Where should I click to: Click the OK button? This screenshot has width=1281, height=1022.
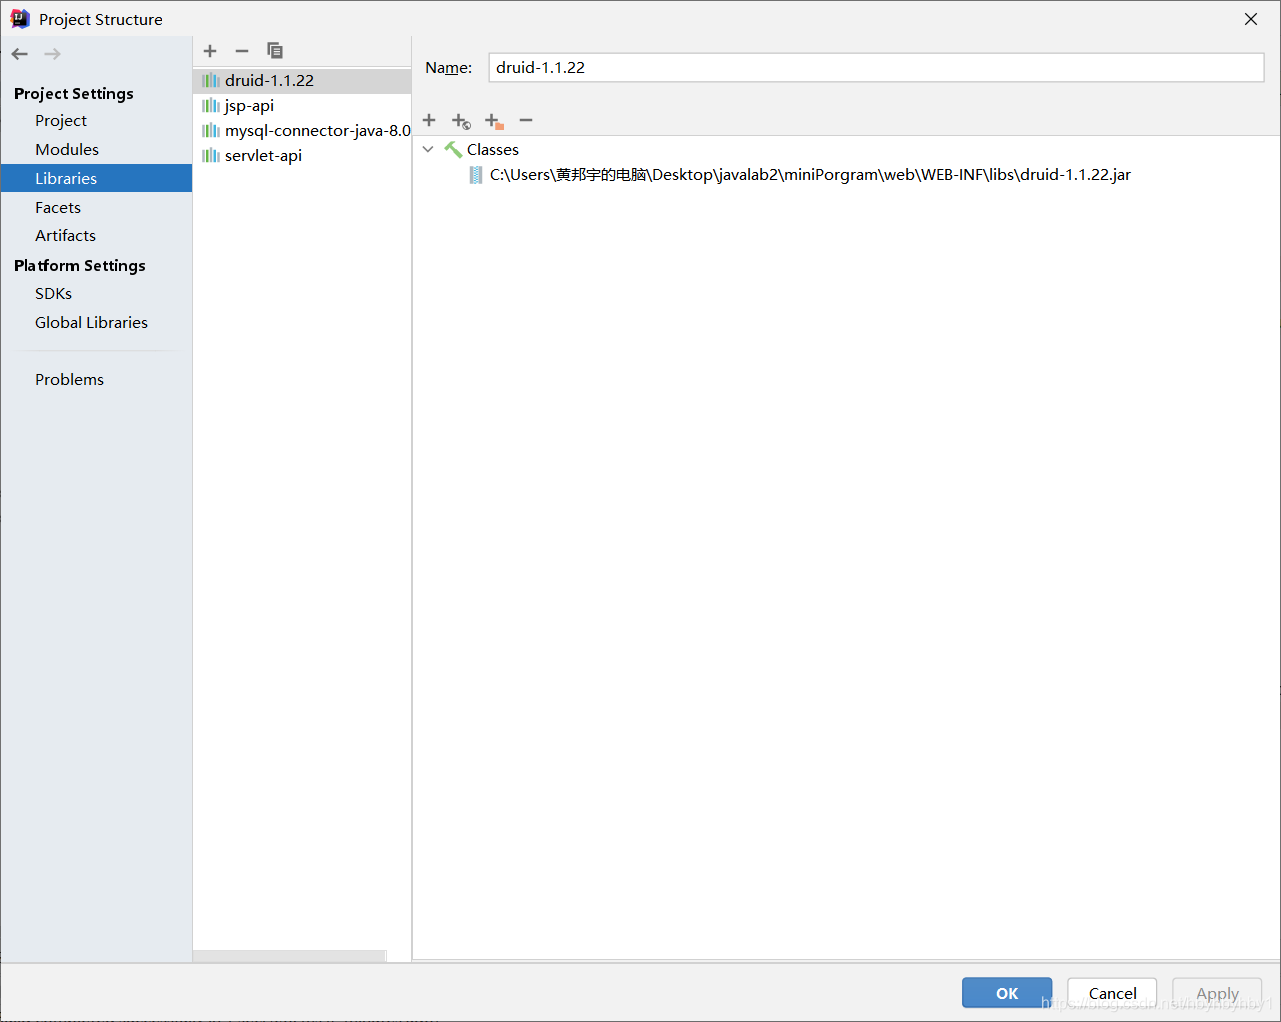1006,992
